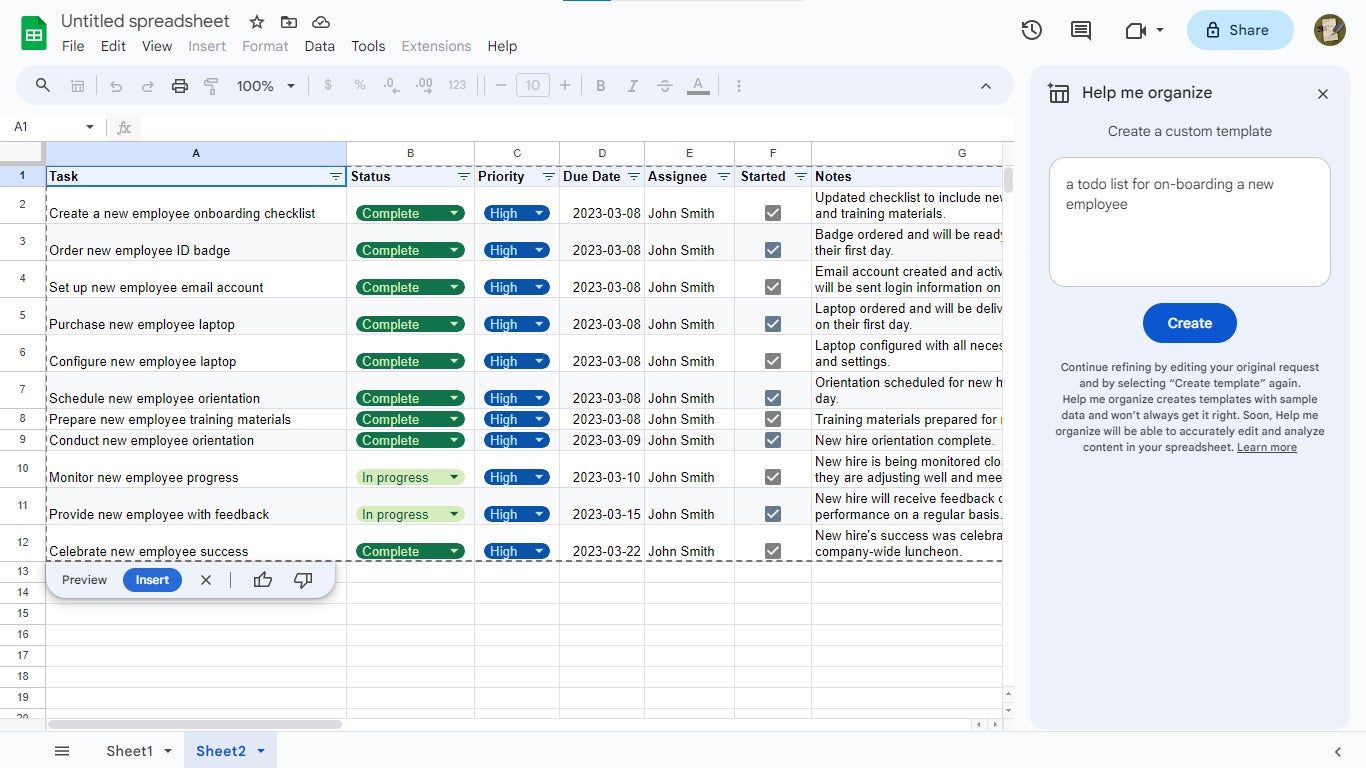The height and width of the screenshot is (768, 1366).
Task: Insert the generated template
Action: pyautogui.click(x=152, y=580)
